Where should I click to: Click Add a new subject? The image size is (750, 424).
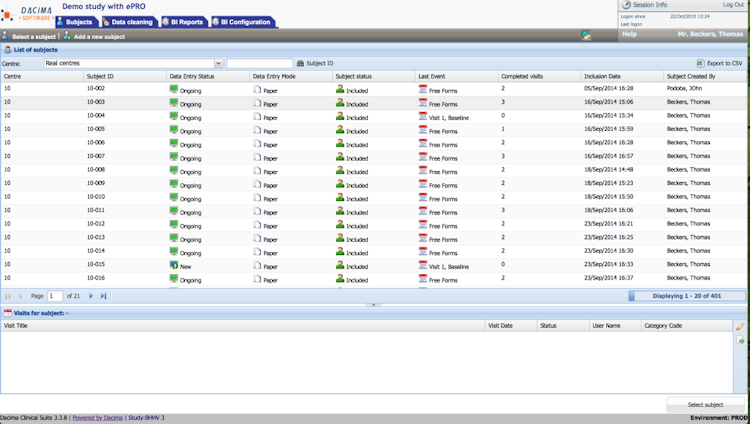pyautogui.click(x=94, y=36)
